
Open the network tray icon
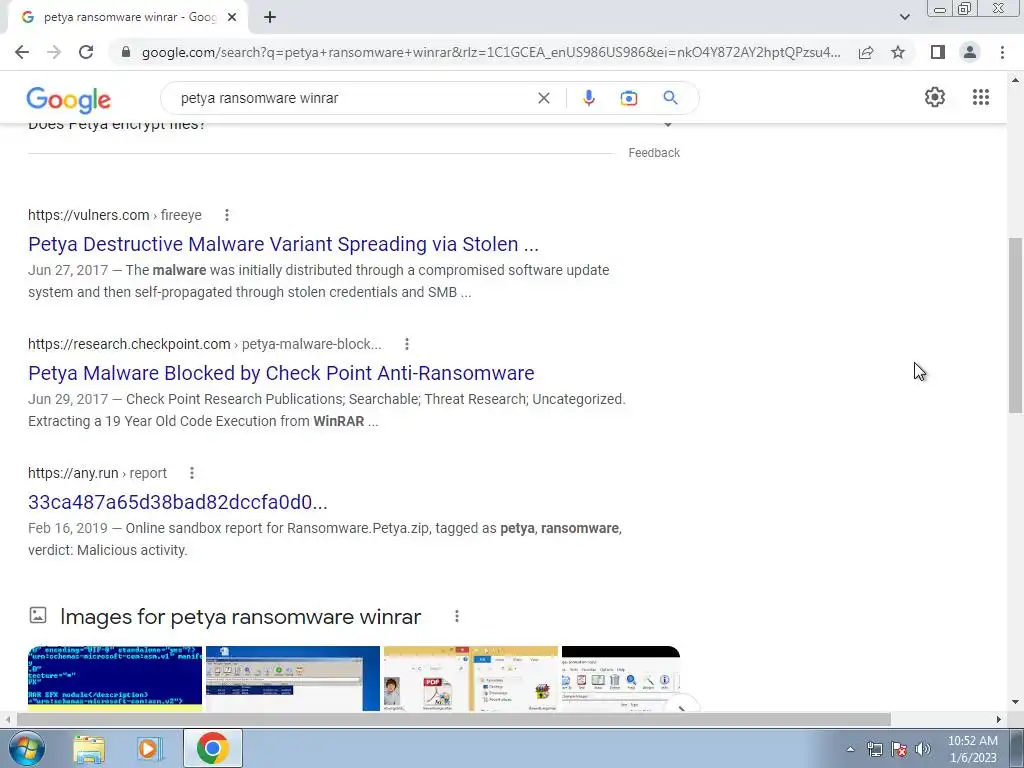coord(874,749)
